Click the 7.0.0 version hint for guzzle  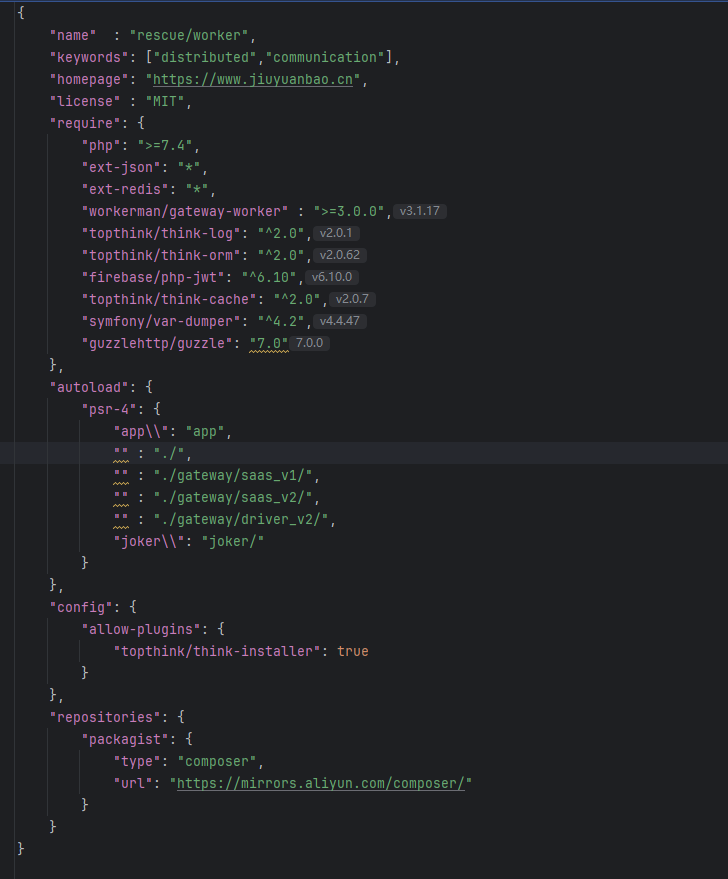click(309, 343)
